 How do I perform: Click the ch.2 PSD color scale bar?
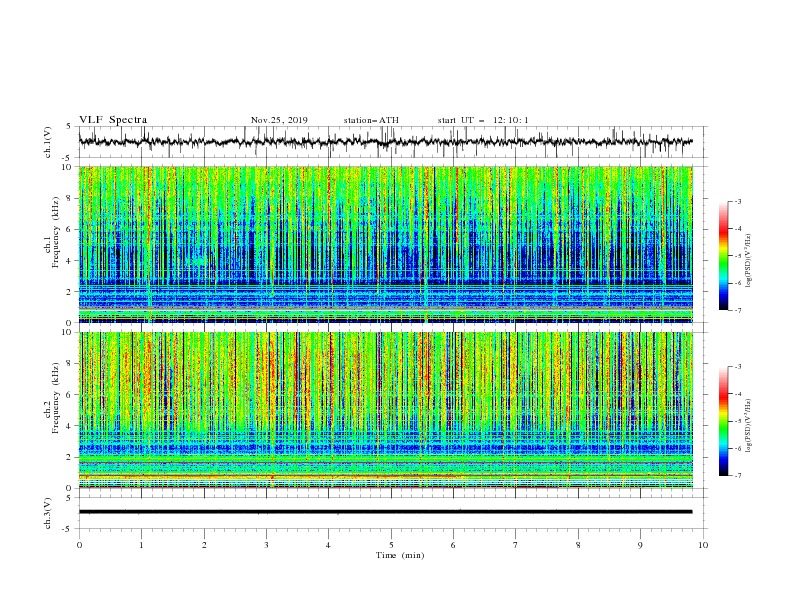point(723,421)
